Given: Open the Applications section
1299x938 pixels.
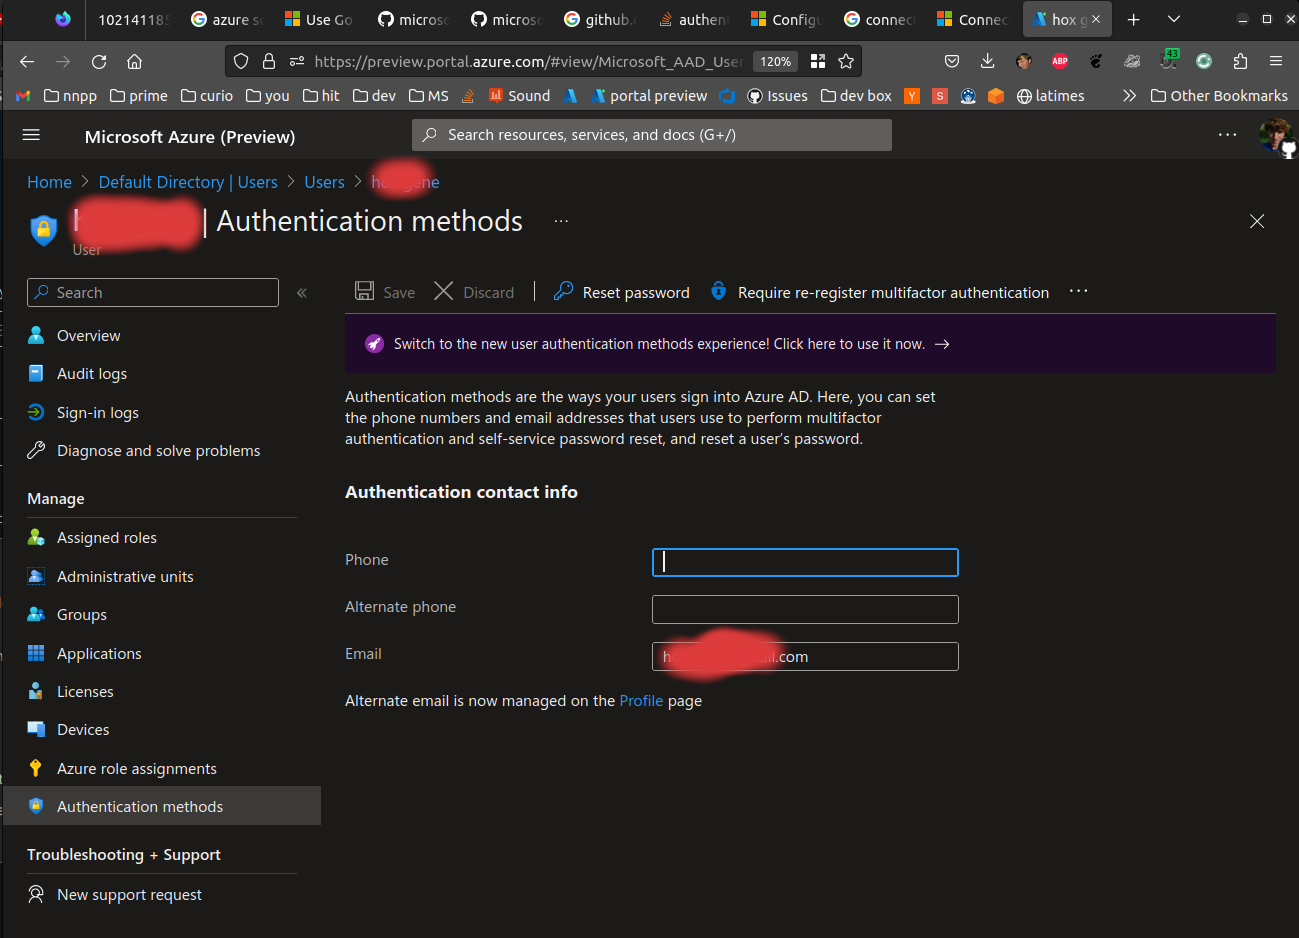Looking at the screenshot, I should coord(97,653).
